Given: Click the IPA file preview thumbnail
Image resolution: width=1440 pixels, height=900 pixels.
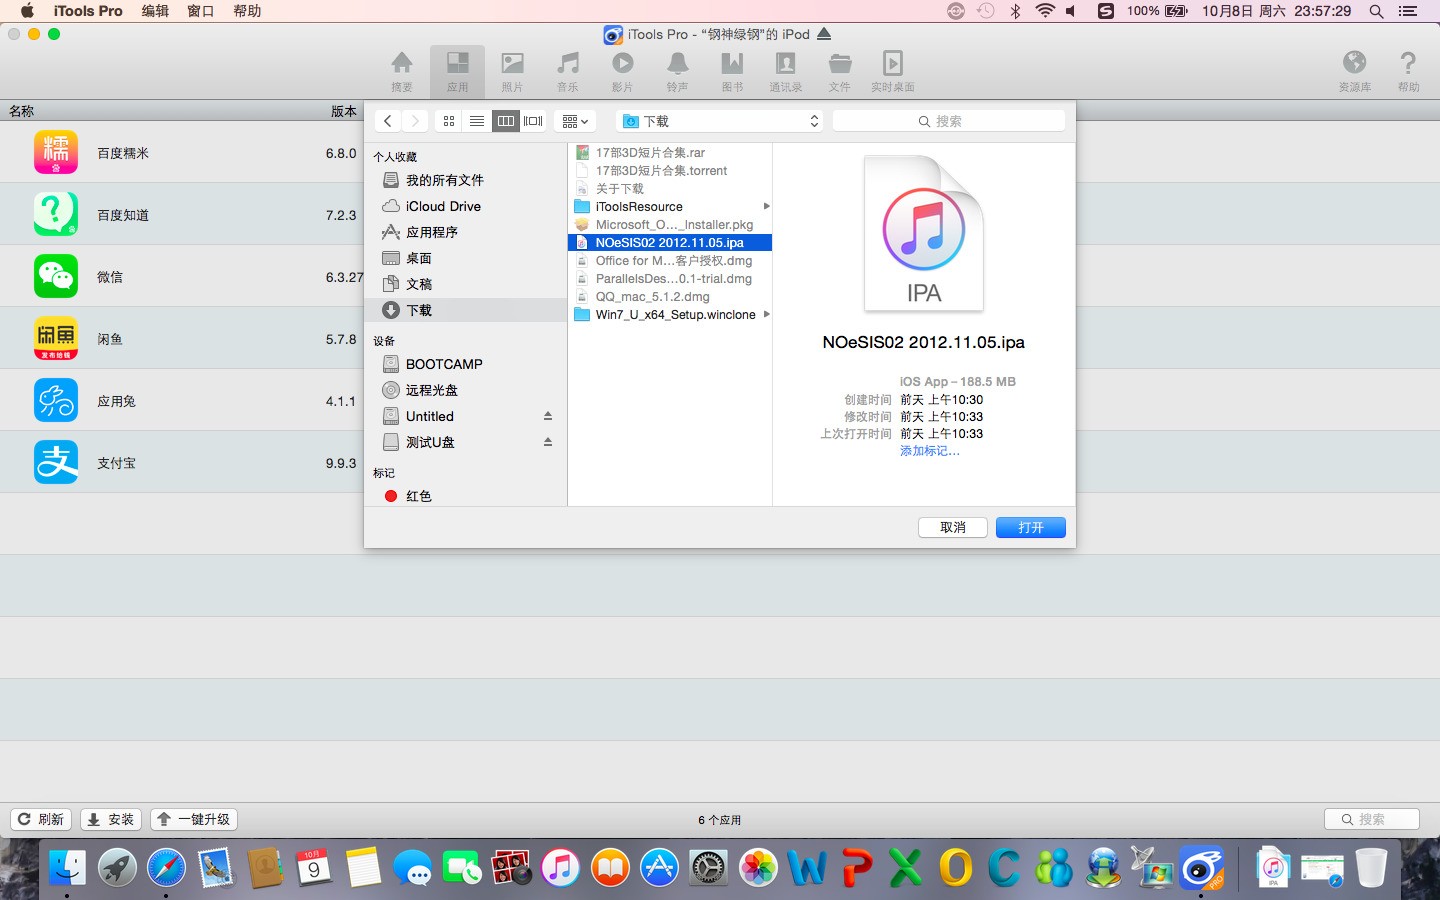Looking at the screenshot, I should click(924, 232).
